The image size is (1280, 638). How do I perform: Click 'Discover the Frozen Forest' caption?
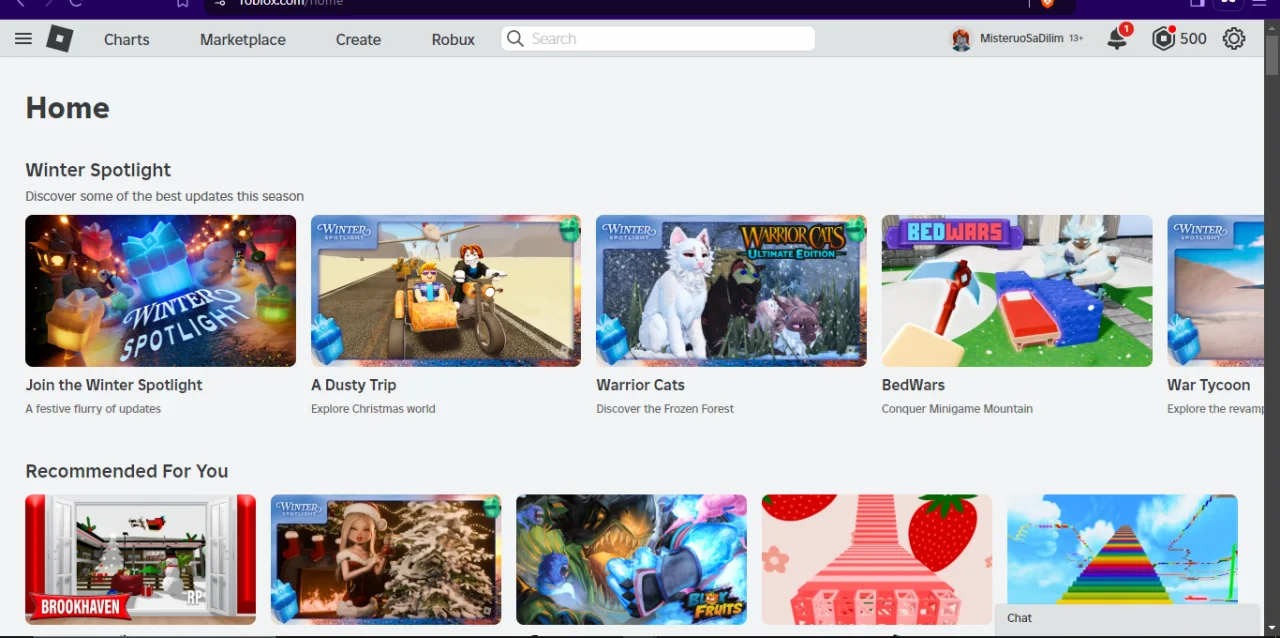(x=665, y=409)
